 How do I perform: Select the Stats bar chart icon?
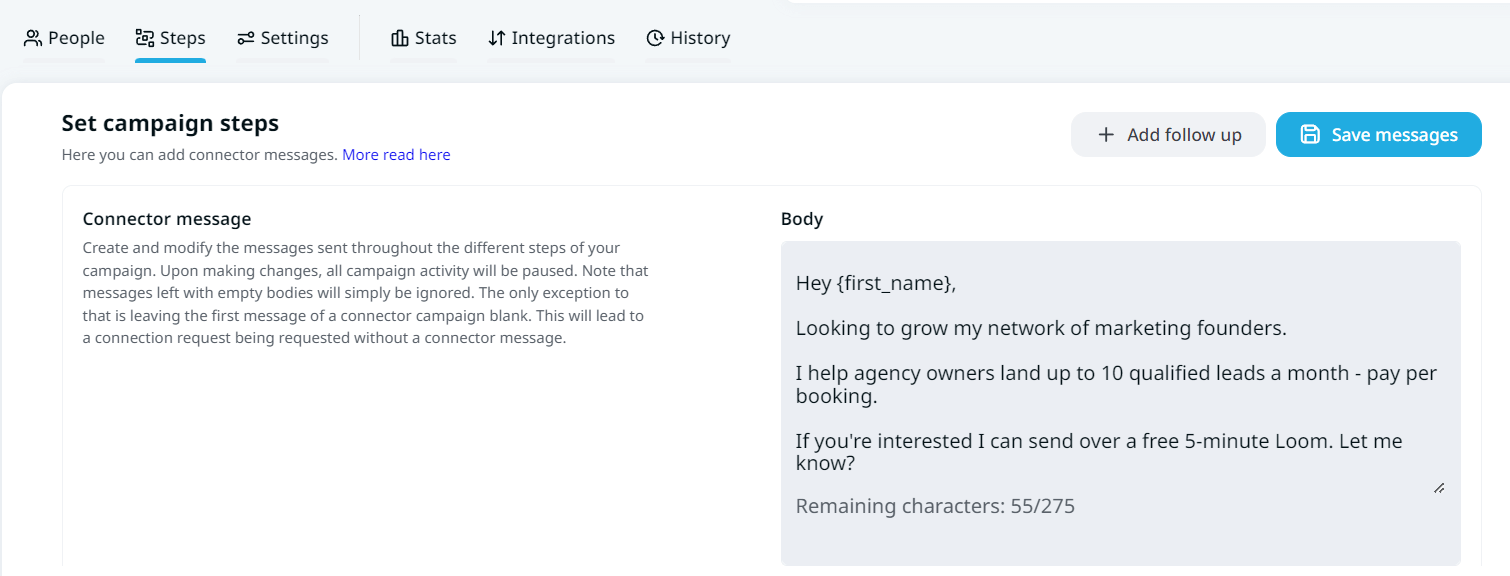pos(399,37)
